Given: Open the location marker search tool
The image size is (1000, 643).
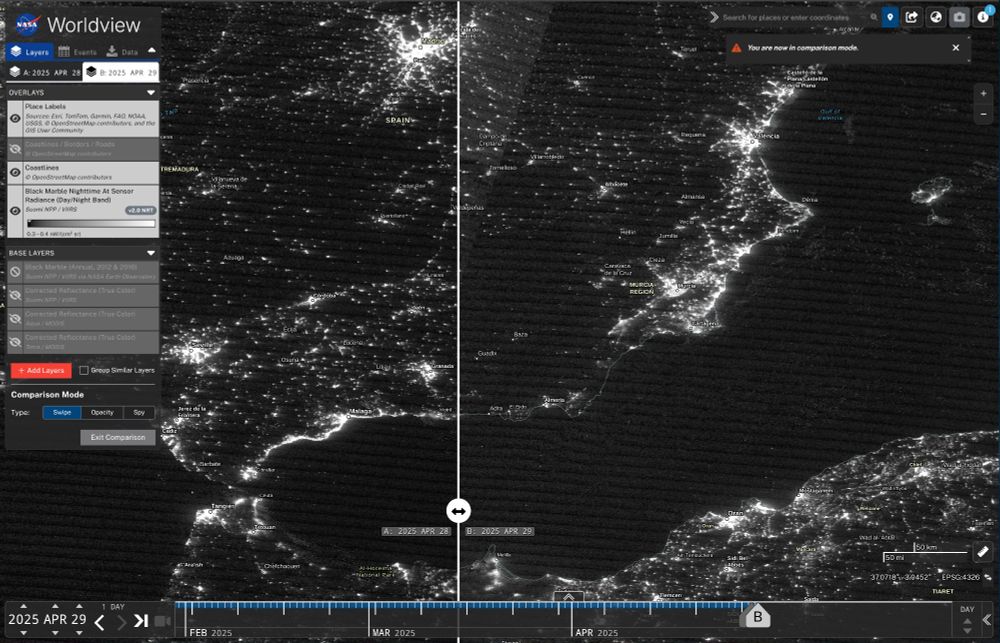Looking at the screenshot, I should coord(890,17).
